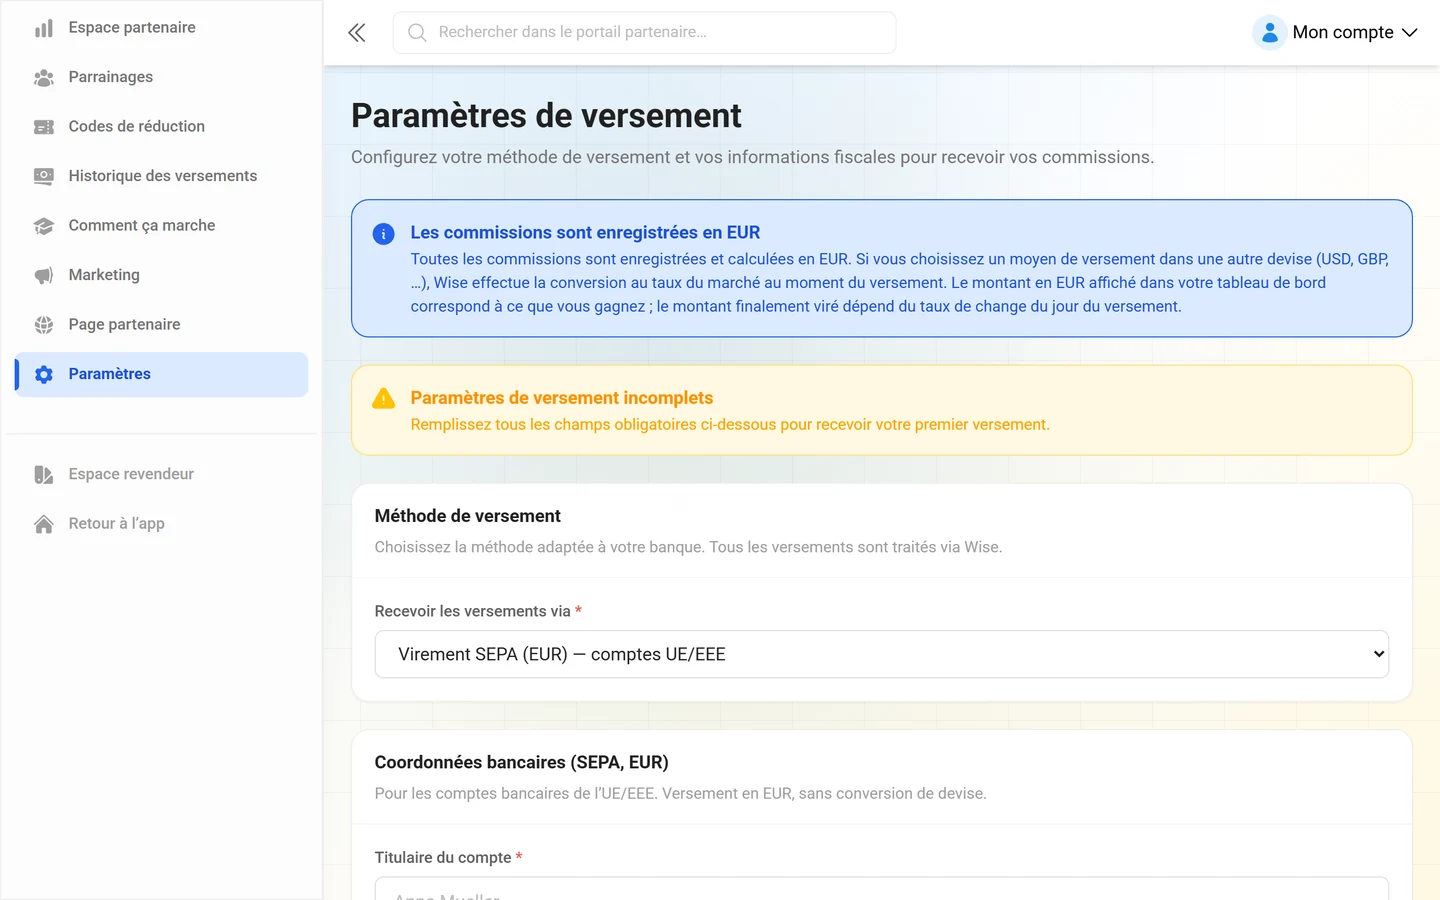Click the Recevoir les versements via label

click(473, 611)
